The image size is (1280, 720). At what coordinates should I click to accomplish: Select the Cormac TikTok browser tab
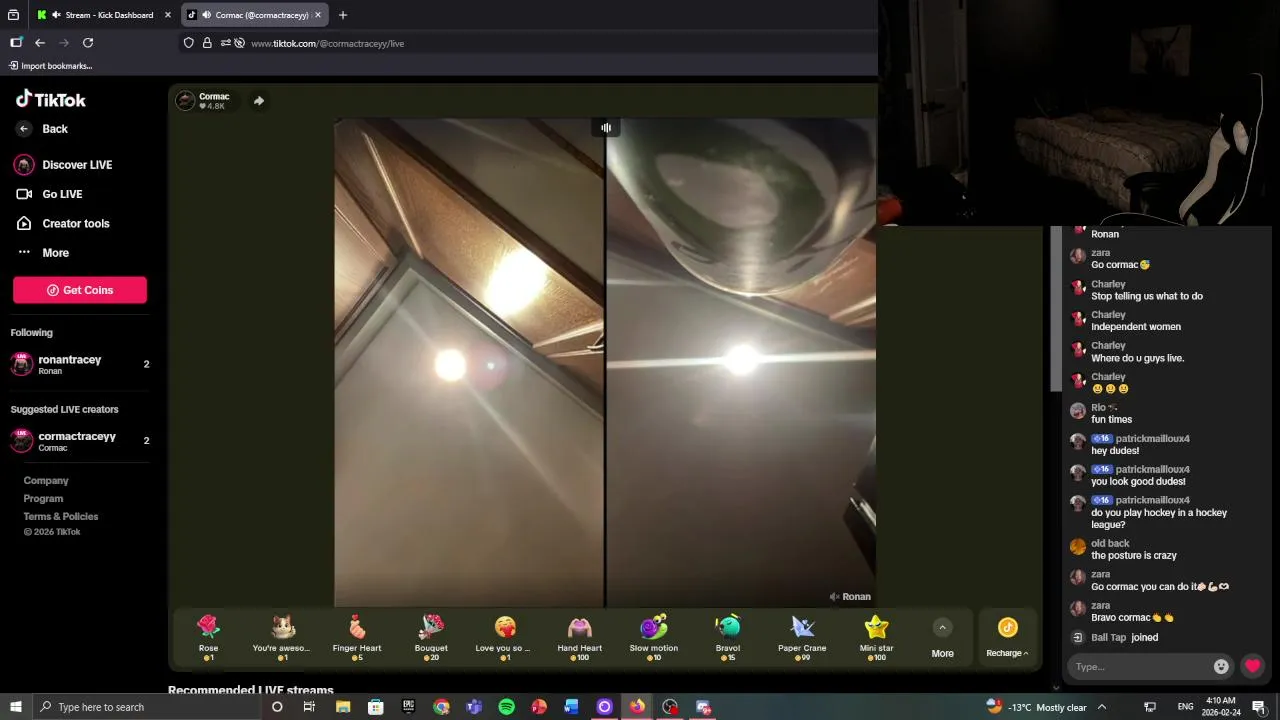(255, 15)
